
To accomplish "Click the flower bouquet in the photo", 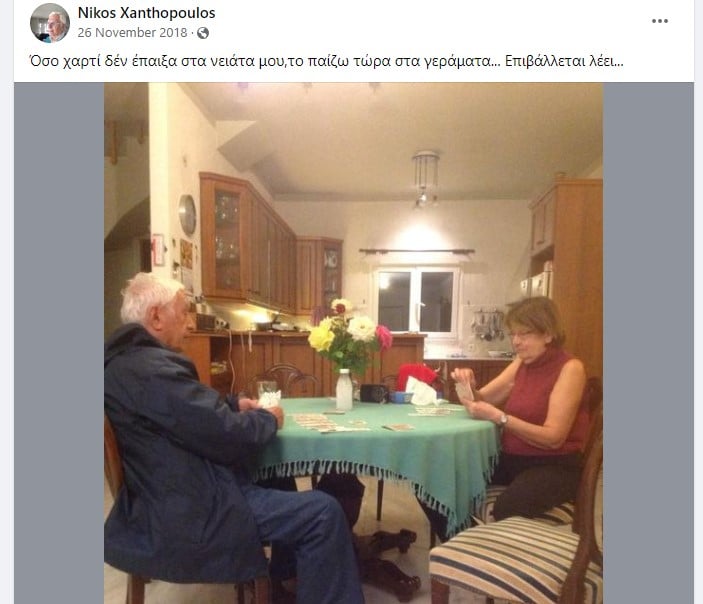I will 349,335.
